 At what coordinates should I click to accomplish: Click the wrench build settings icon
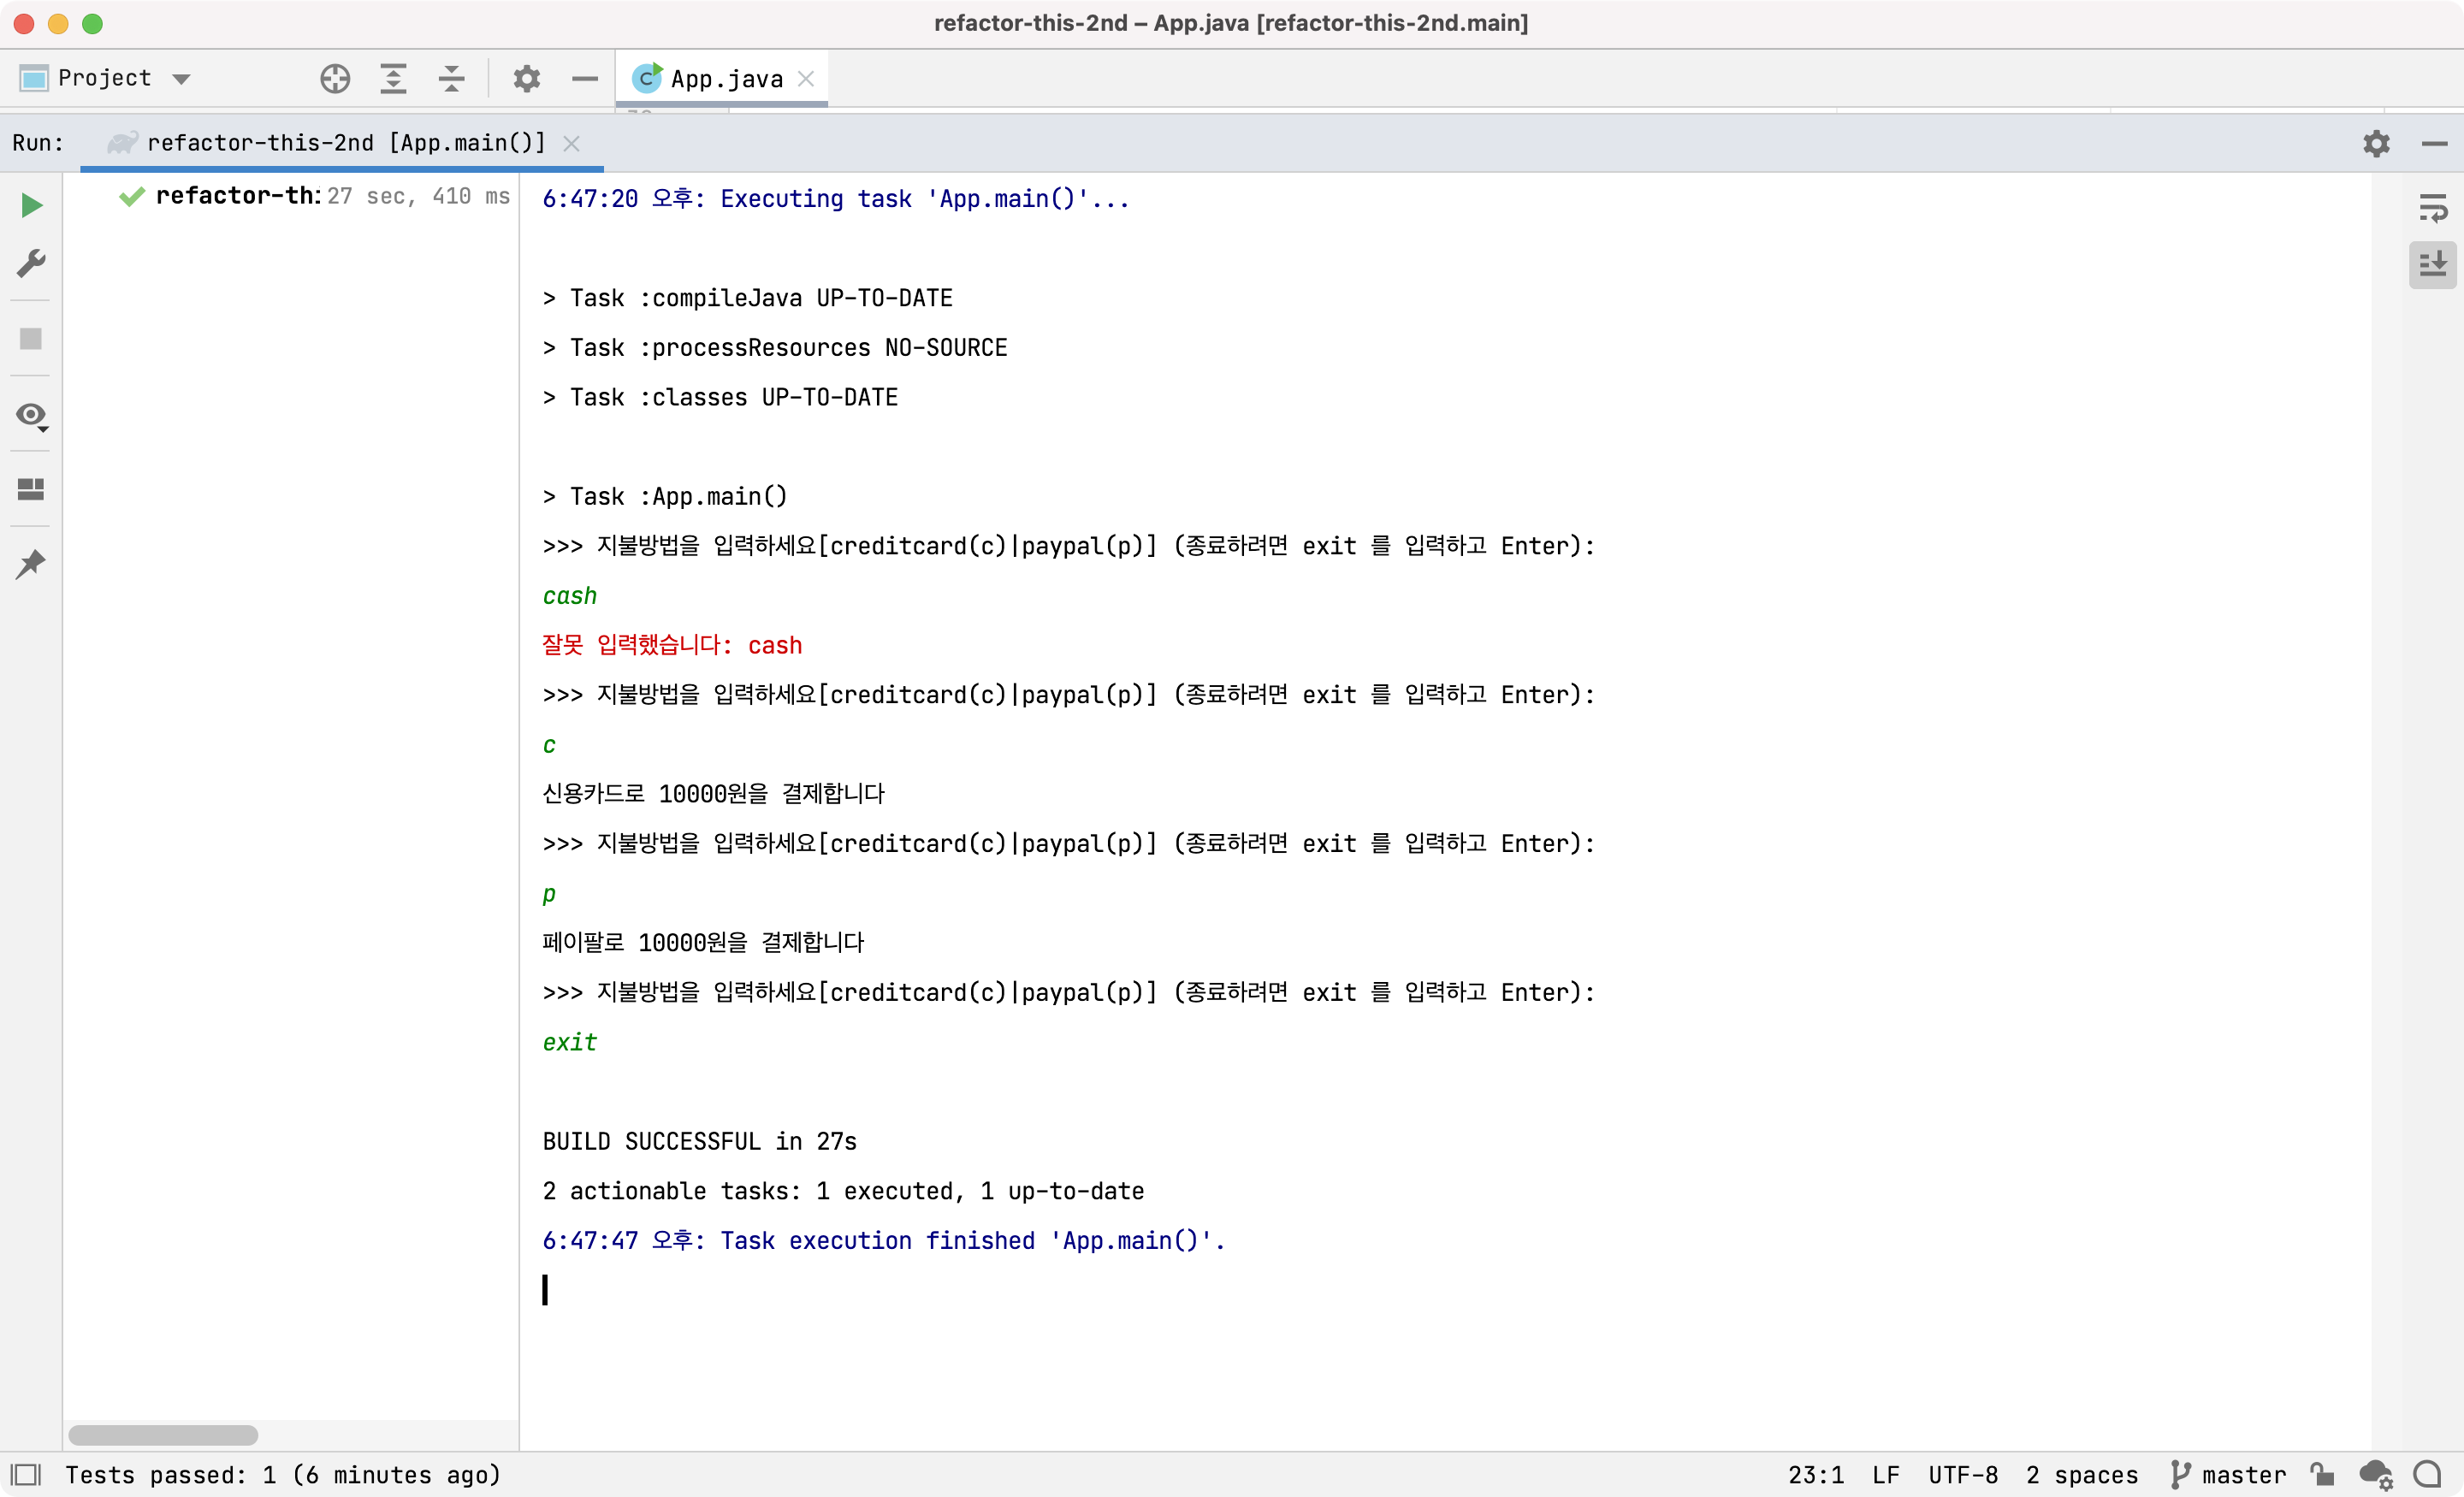(31, 264)
